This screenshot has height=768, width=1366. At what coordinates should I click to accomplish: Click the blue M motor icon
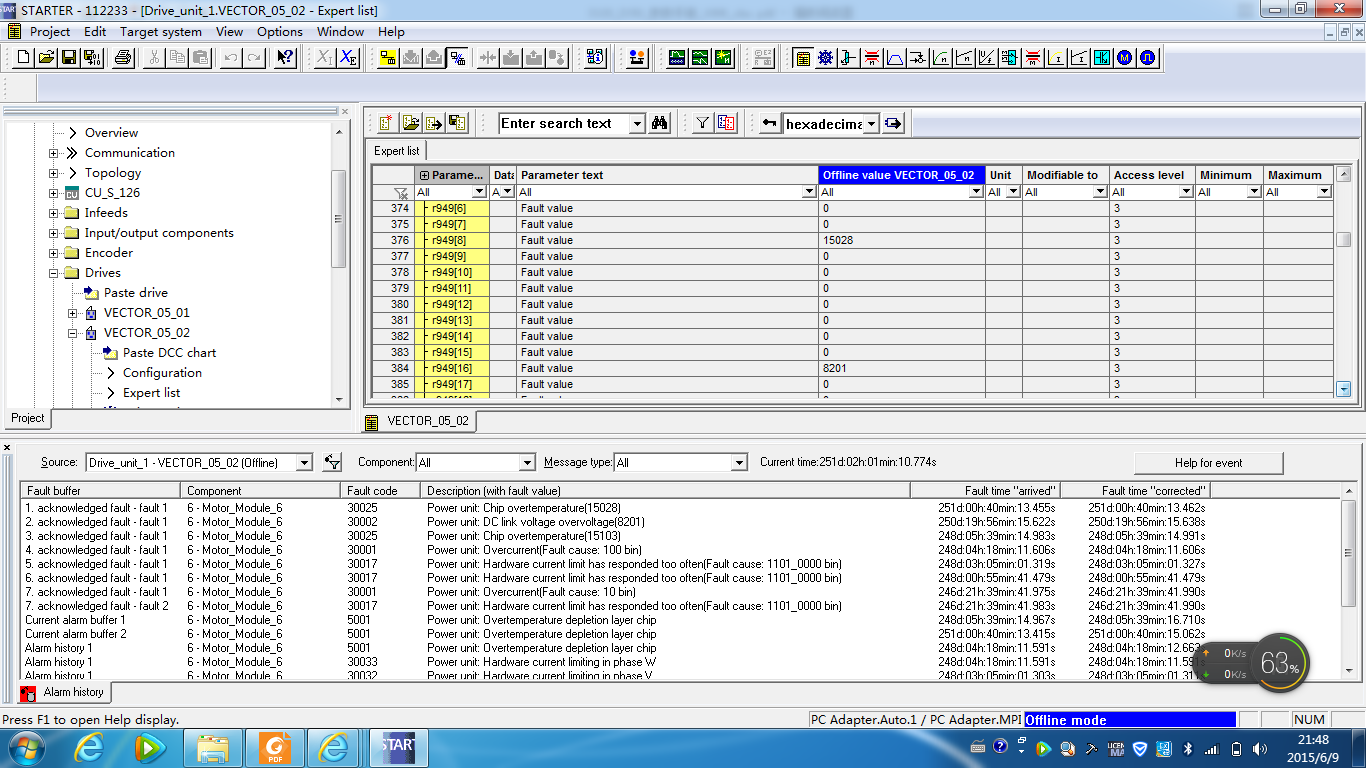(1124, 58)
